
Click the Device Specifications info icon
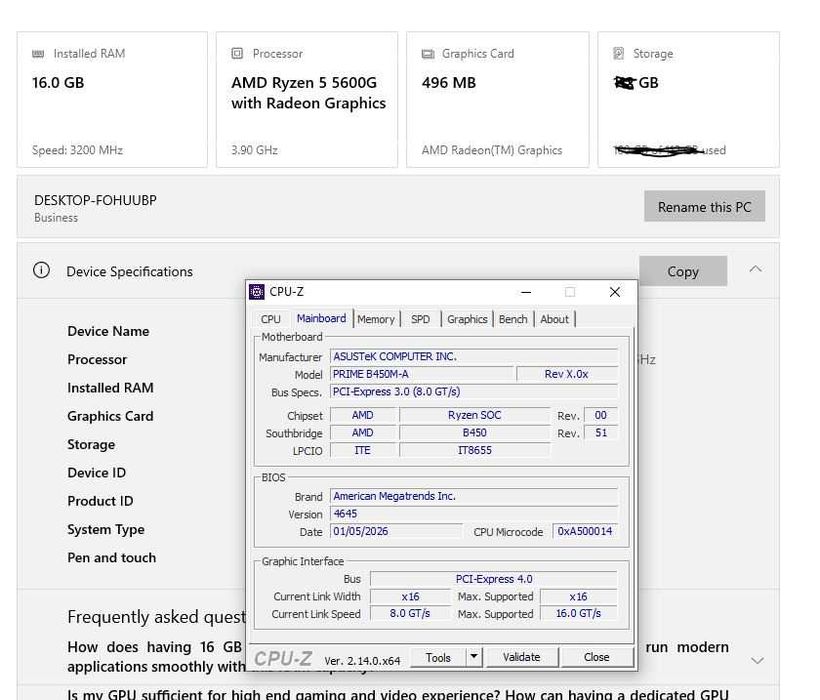pos(41,270)
